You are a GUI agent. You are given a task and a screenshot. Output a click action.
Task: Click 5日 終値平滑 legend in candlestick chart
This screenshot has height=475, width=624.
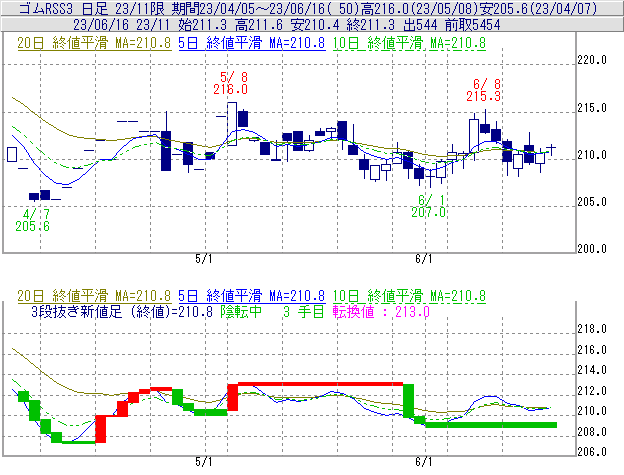(252, 43)
